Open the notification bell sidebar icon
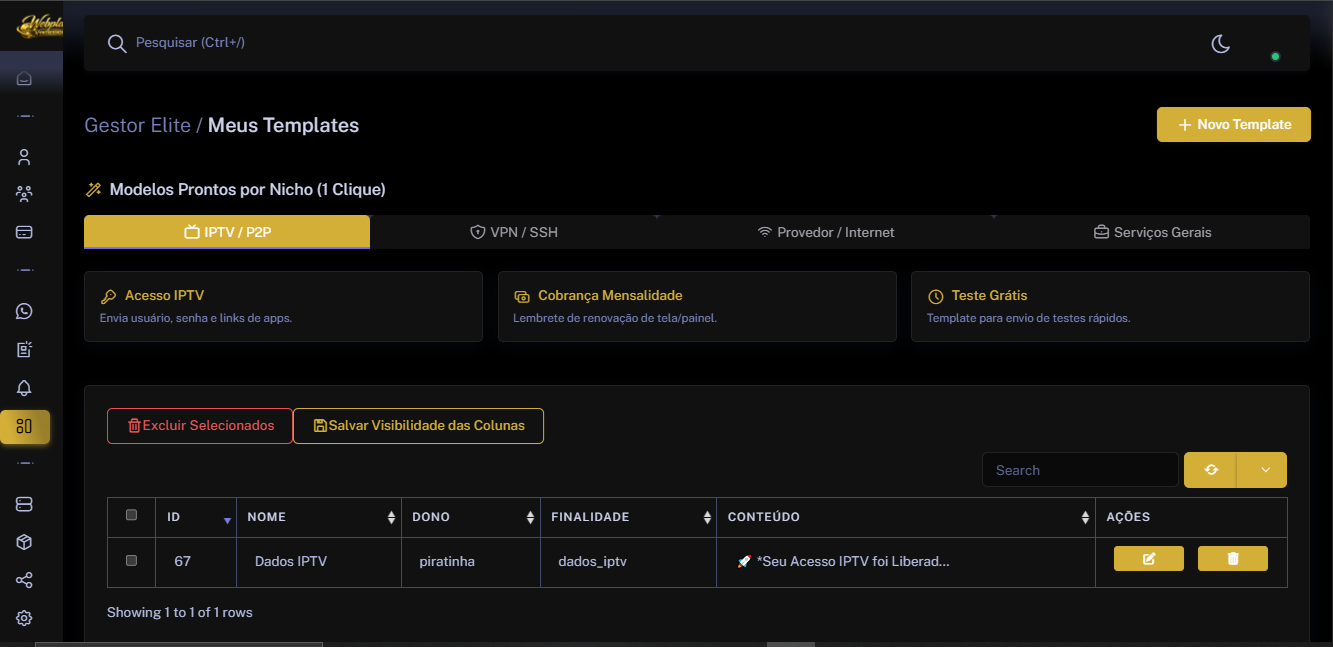This screenshot has width=1333, height=647. click(x=24, y=388)
